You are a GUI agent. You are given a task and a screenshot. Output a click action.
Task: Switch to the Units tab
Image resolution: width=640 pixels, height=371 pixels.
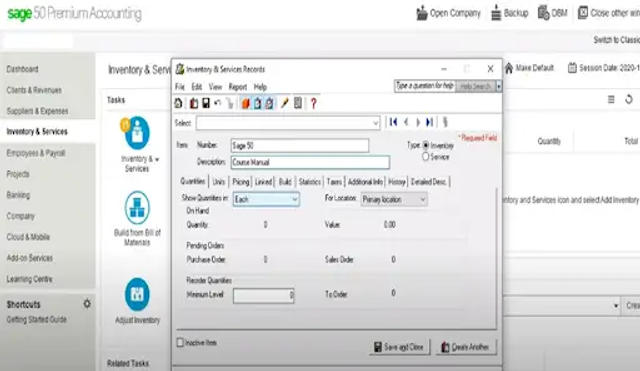[219, 182]
